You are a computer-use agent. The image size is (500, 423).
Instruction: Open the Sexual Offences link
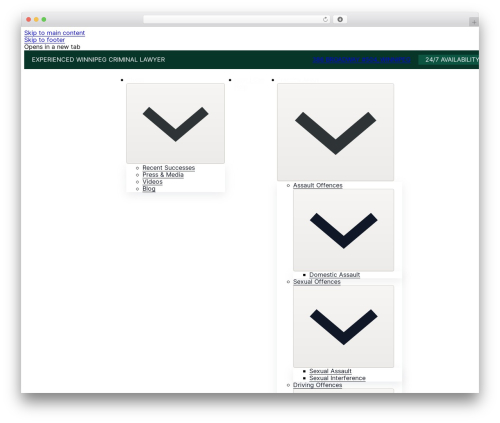pos(317,282)
